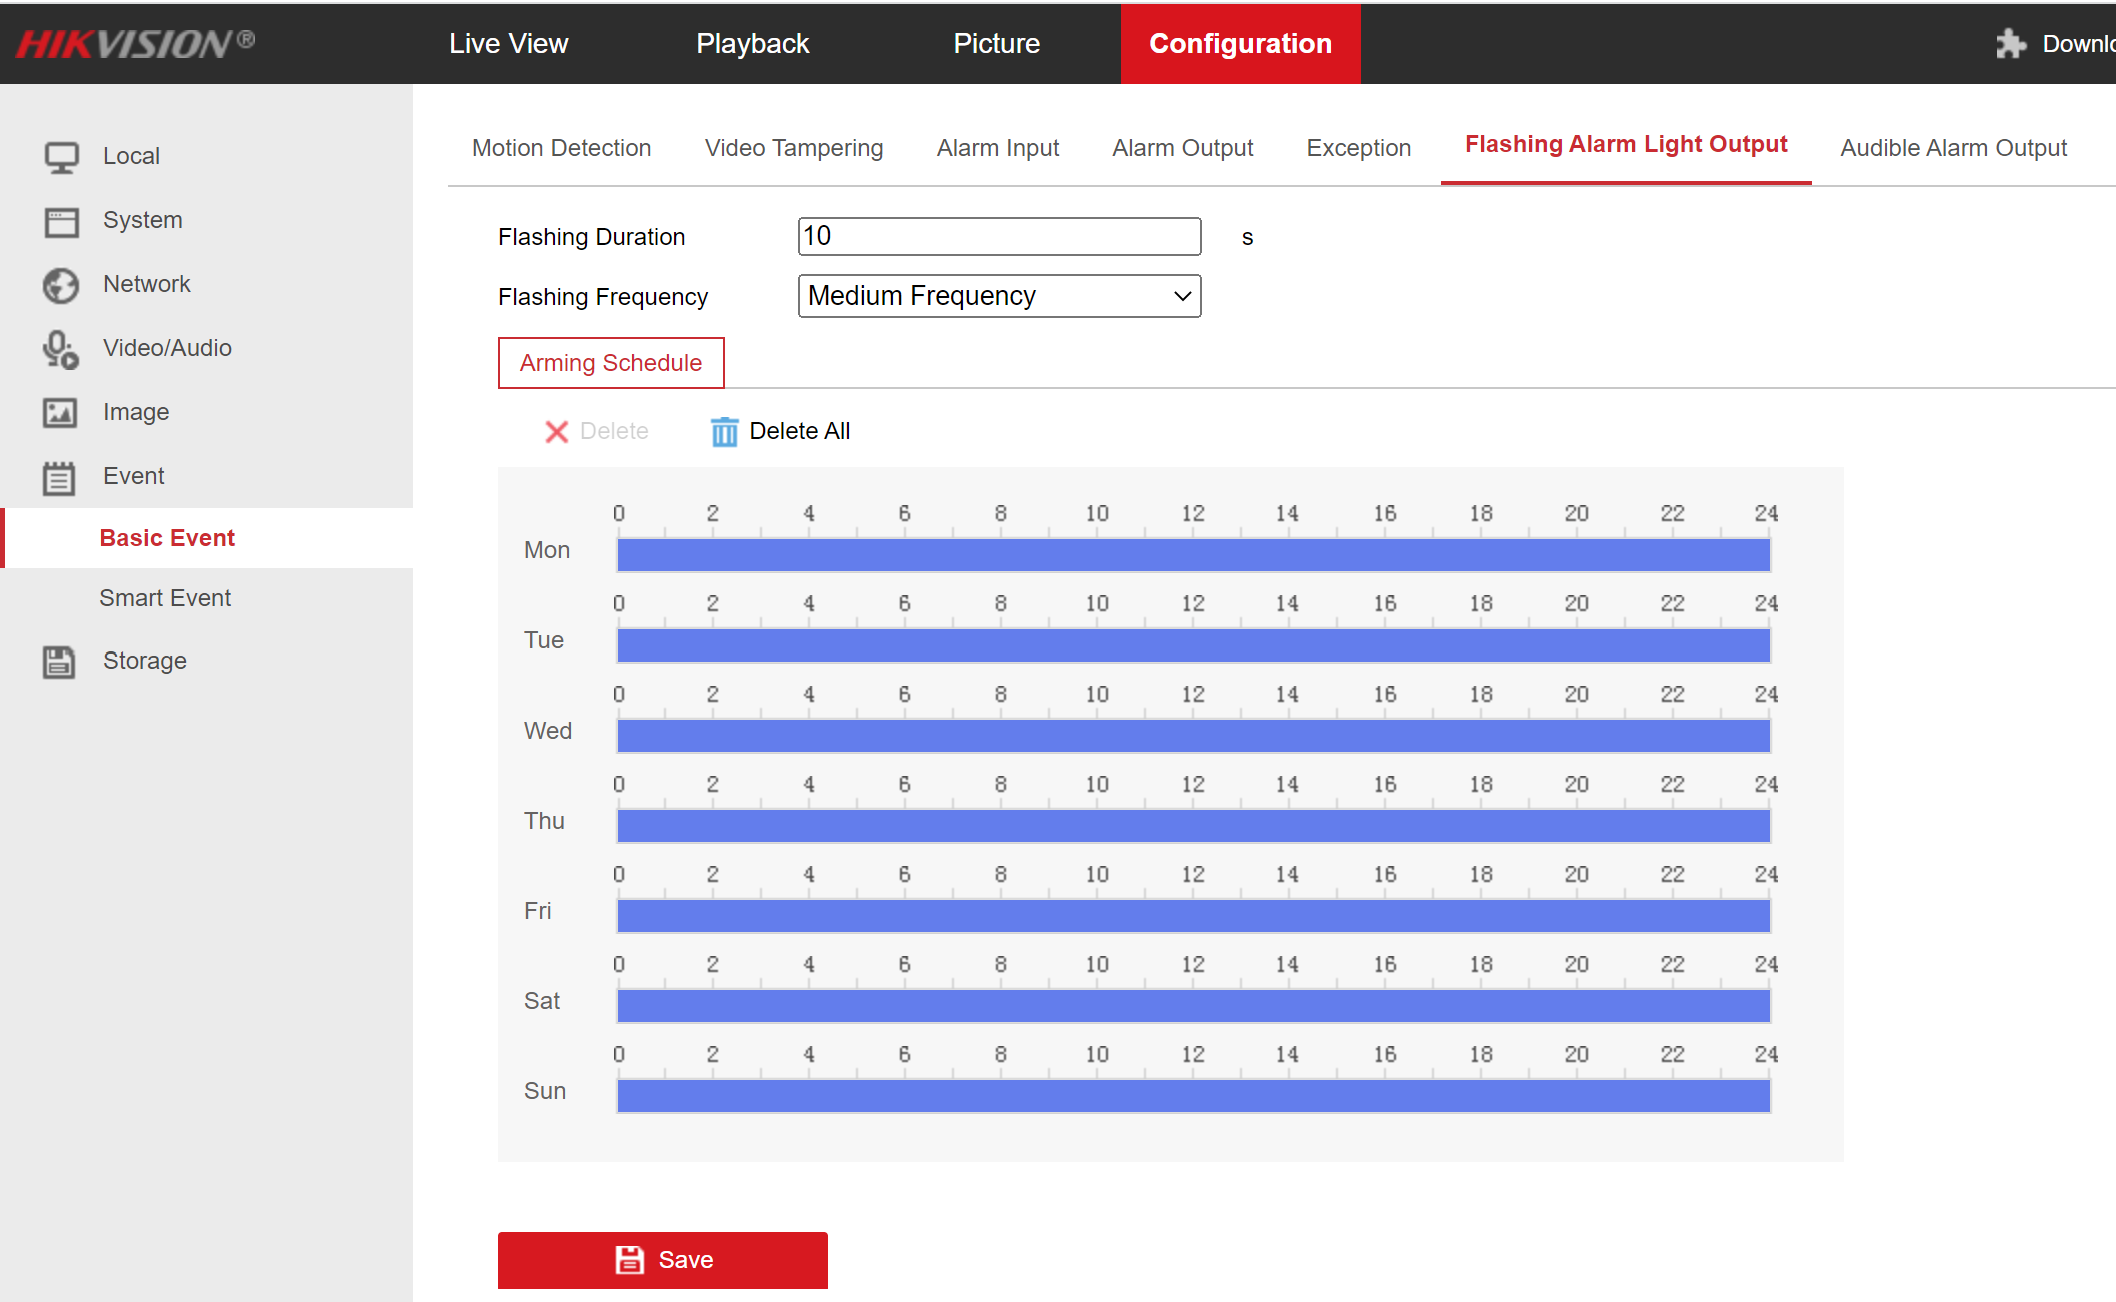
Task: Select the Monday schedule time bar
Action: (x=1193, y=555)
